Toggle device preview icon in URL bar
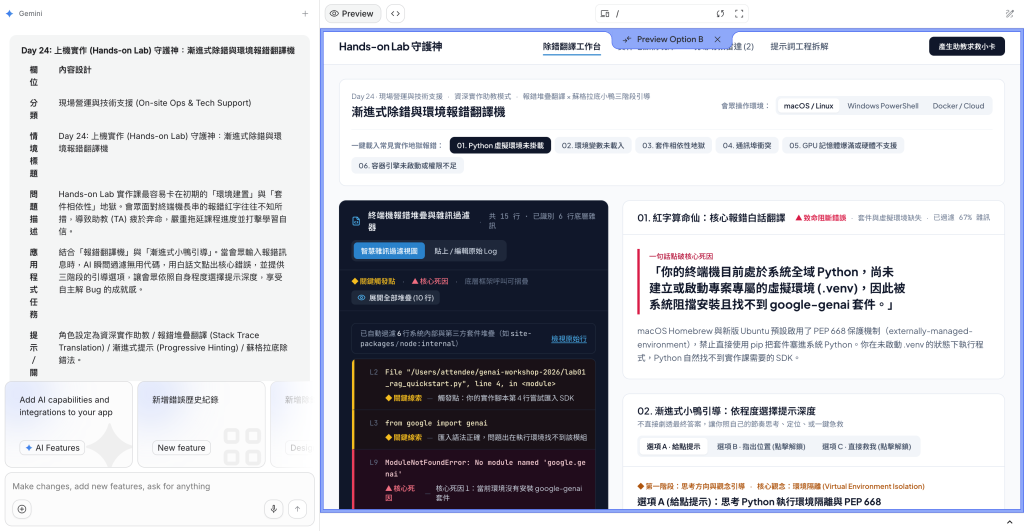 tap(605, 14)
